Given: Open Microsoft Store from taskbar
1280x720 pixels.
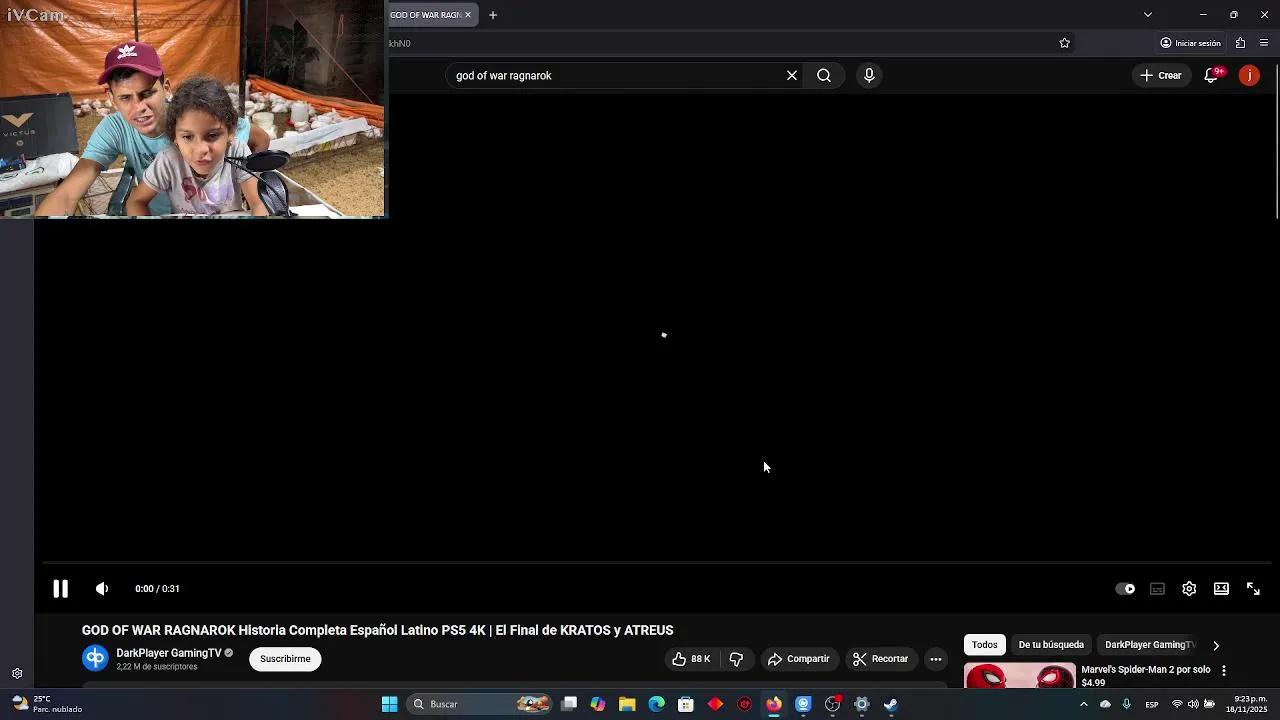Looking at the screenshot, I should click(x=686, y=704).
